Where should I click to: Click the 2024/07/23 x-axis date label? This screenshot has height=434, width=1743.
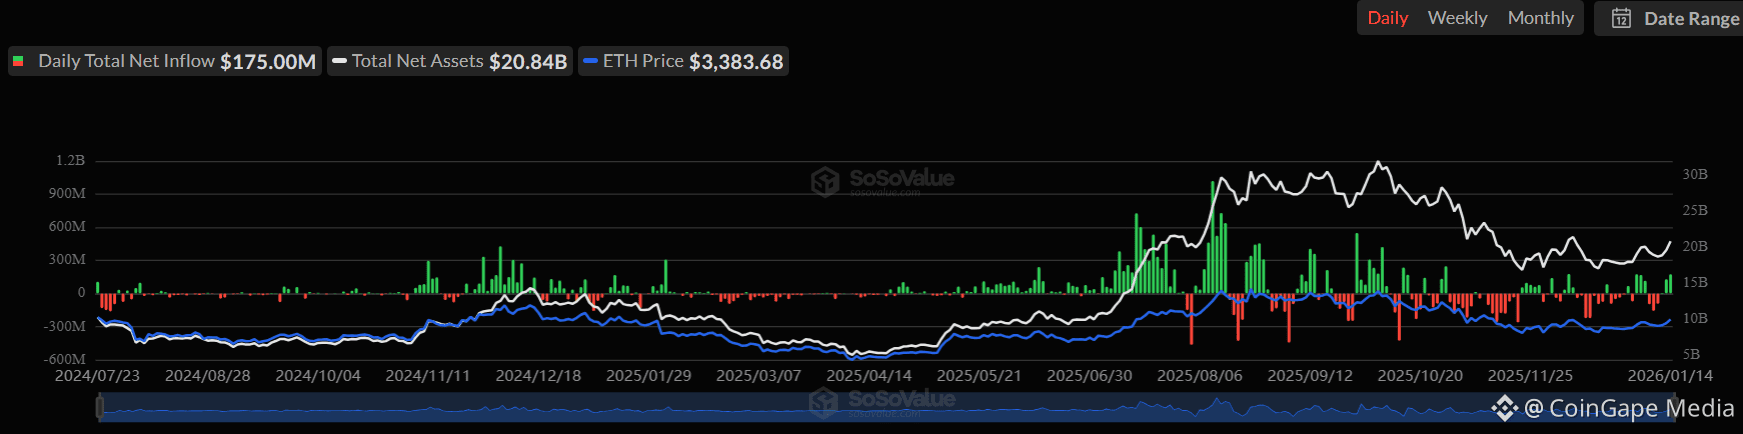pyautogui.click(x=97, y=376)
